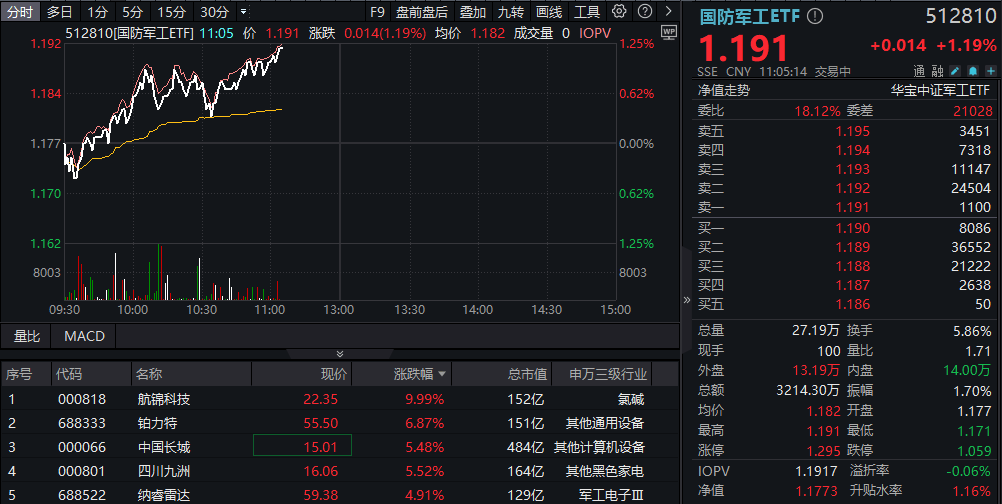Screen dimensions: 1002x504
Task: Add to watchlist with plus icon
Action: tap(990, 71)
